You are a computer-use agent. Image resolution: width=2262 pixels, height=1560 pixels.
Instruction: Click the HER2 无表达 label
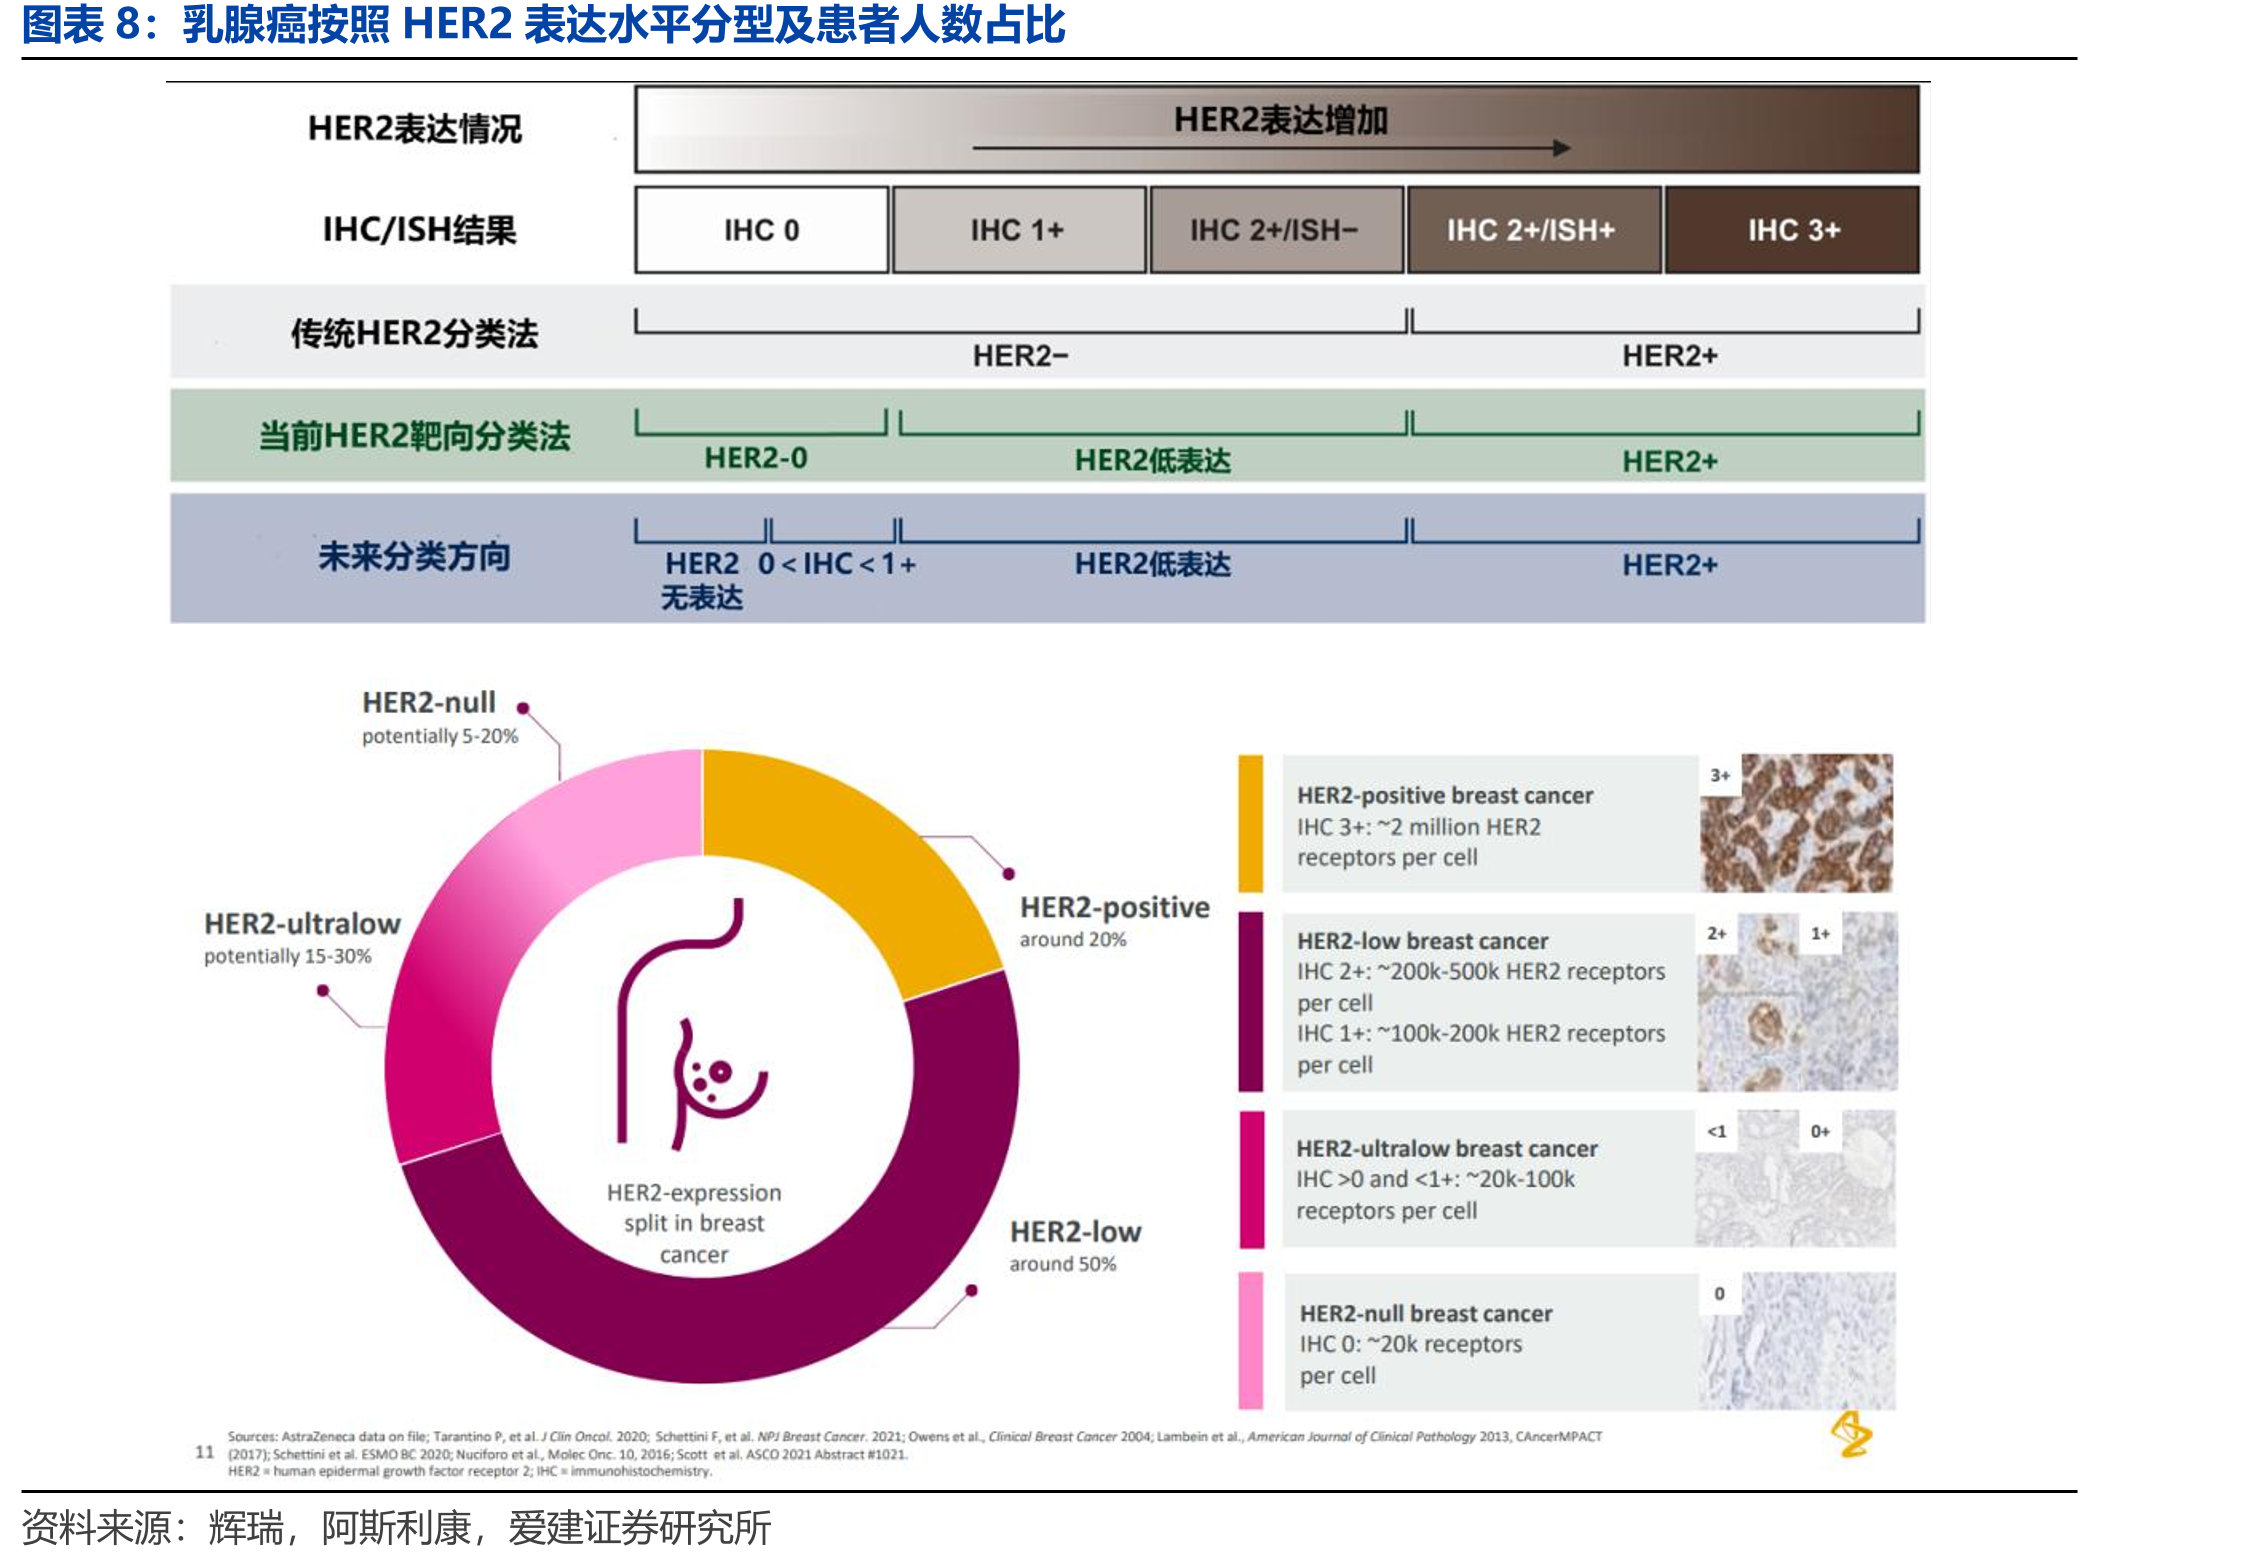pyautogui.click(x=702, y=581)
